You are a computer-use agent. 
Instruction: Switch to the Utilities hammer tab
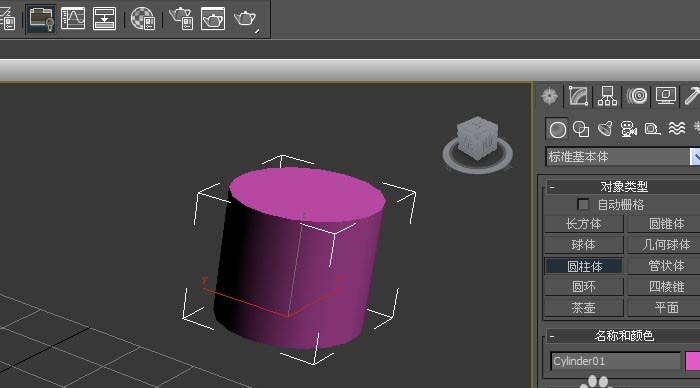click(x=692, y=96)
